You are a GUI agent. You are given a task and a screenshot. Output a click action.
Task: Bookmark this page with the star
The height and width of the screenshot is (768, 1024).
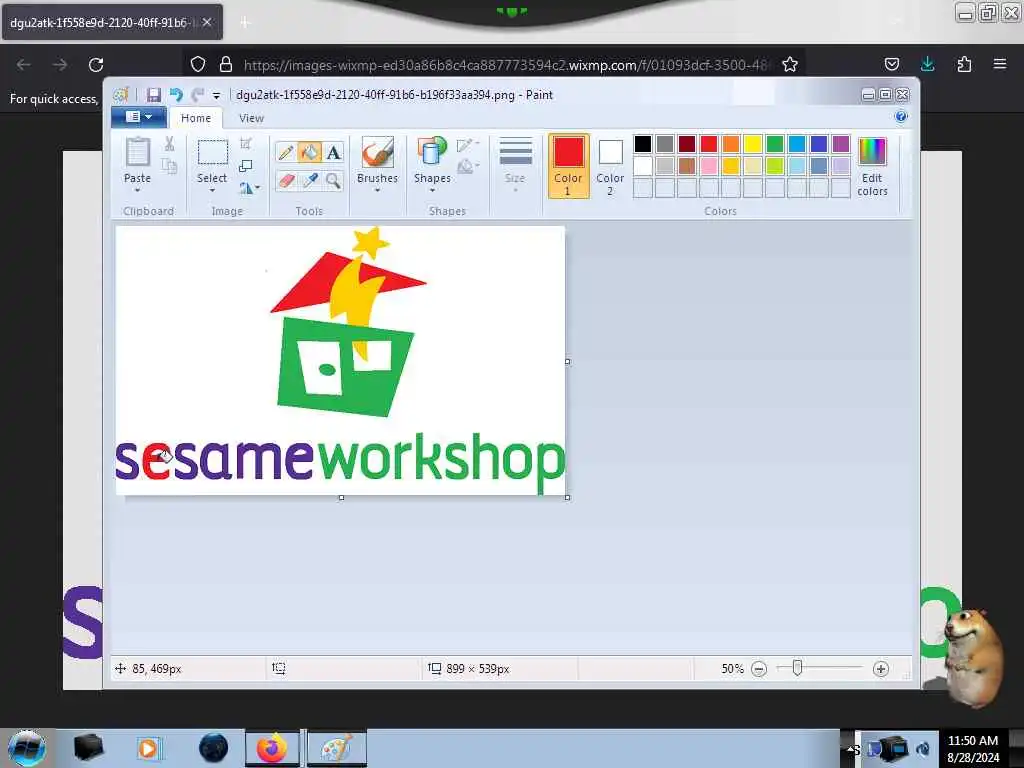click(x=790, y=65)
